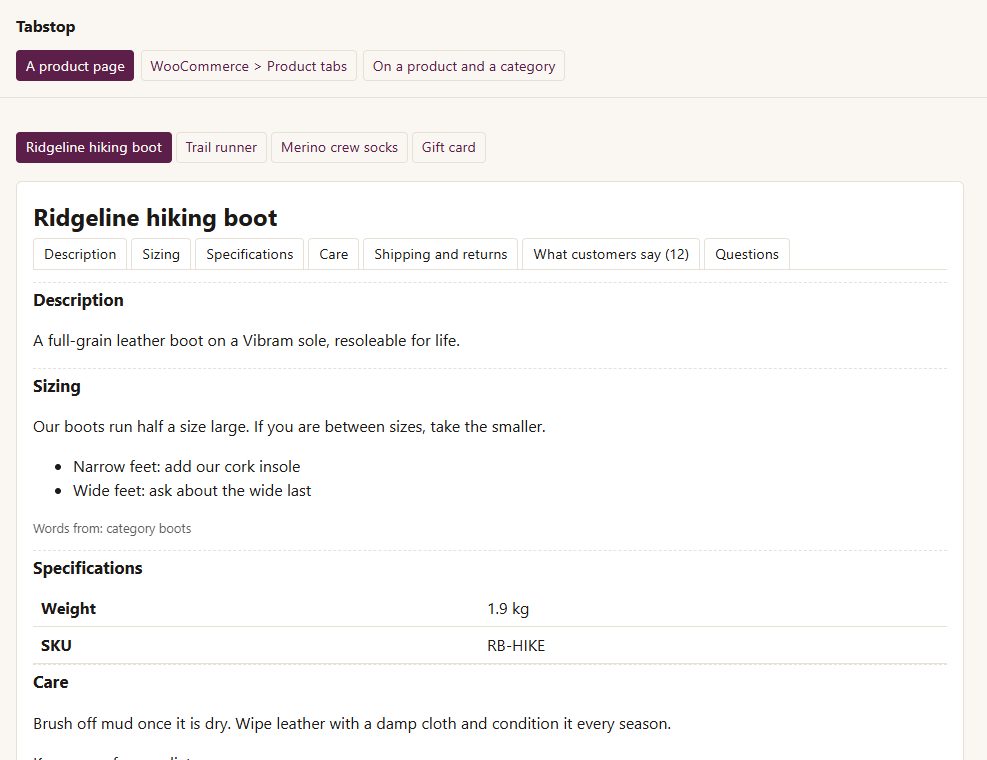Image resolution: width=987 pixels, height=760 pixels.
Task: Click the "A full-grain leather boot" paragraph
Action: click(x=247, y=341)
